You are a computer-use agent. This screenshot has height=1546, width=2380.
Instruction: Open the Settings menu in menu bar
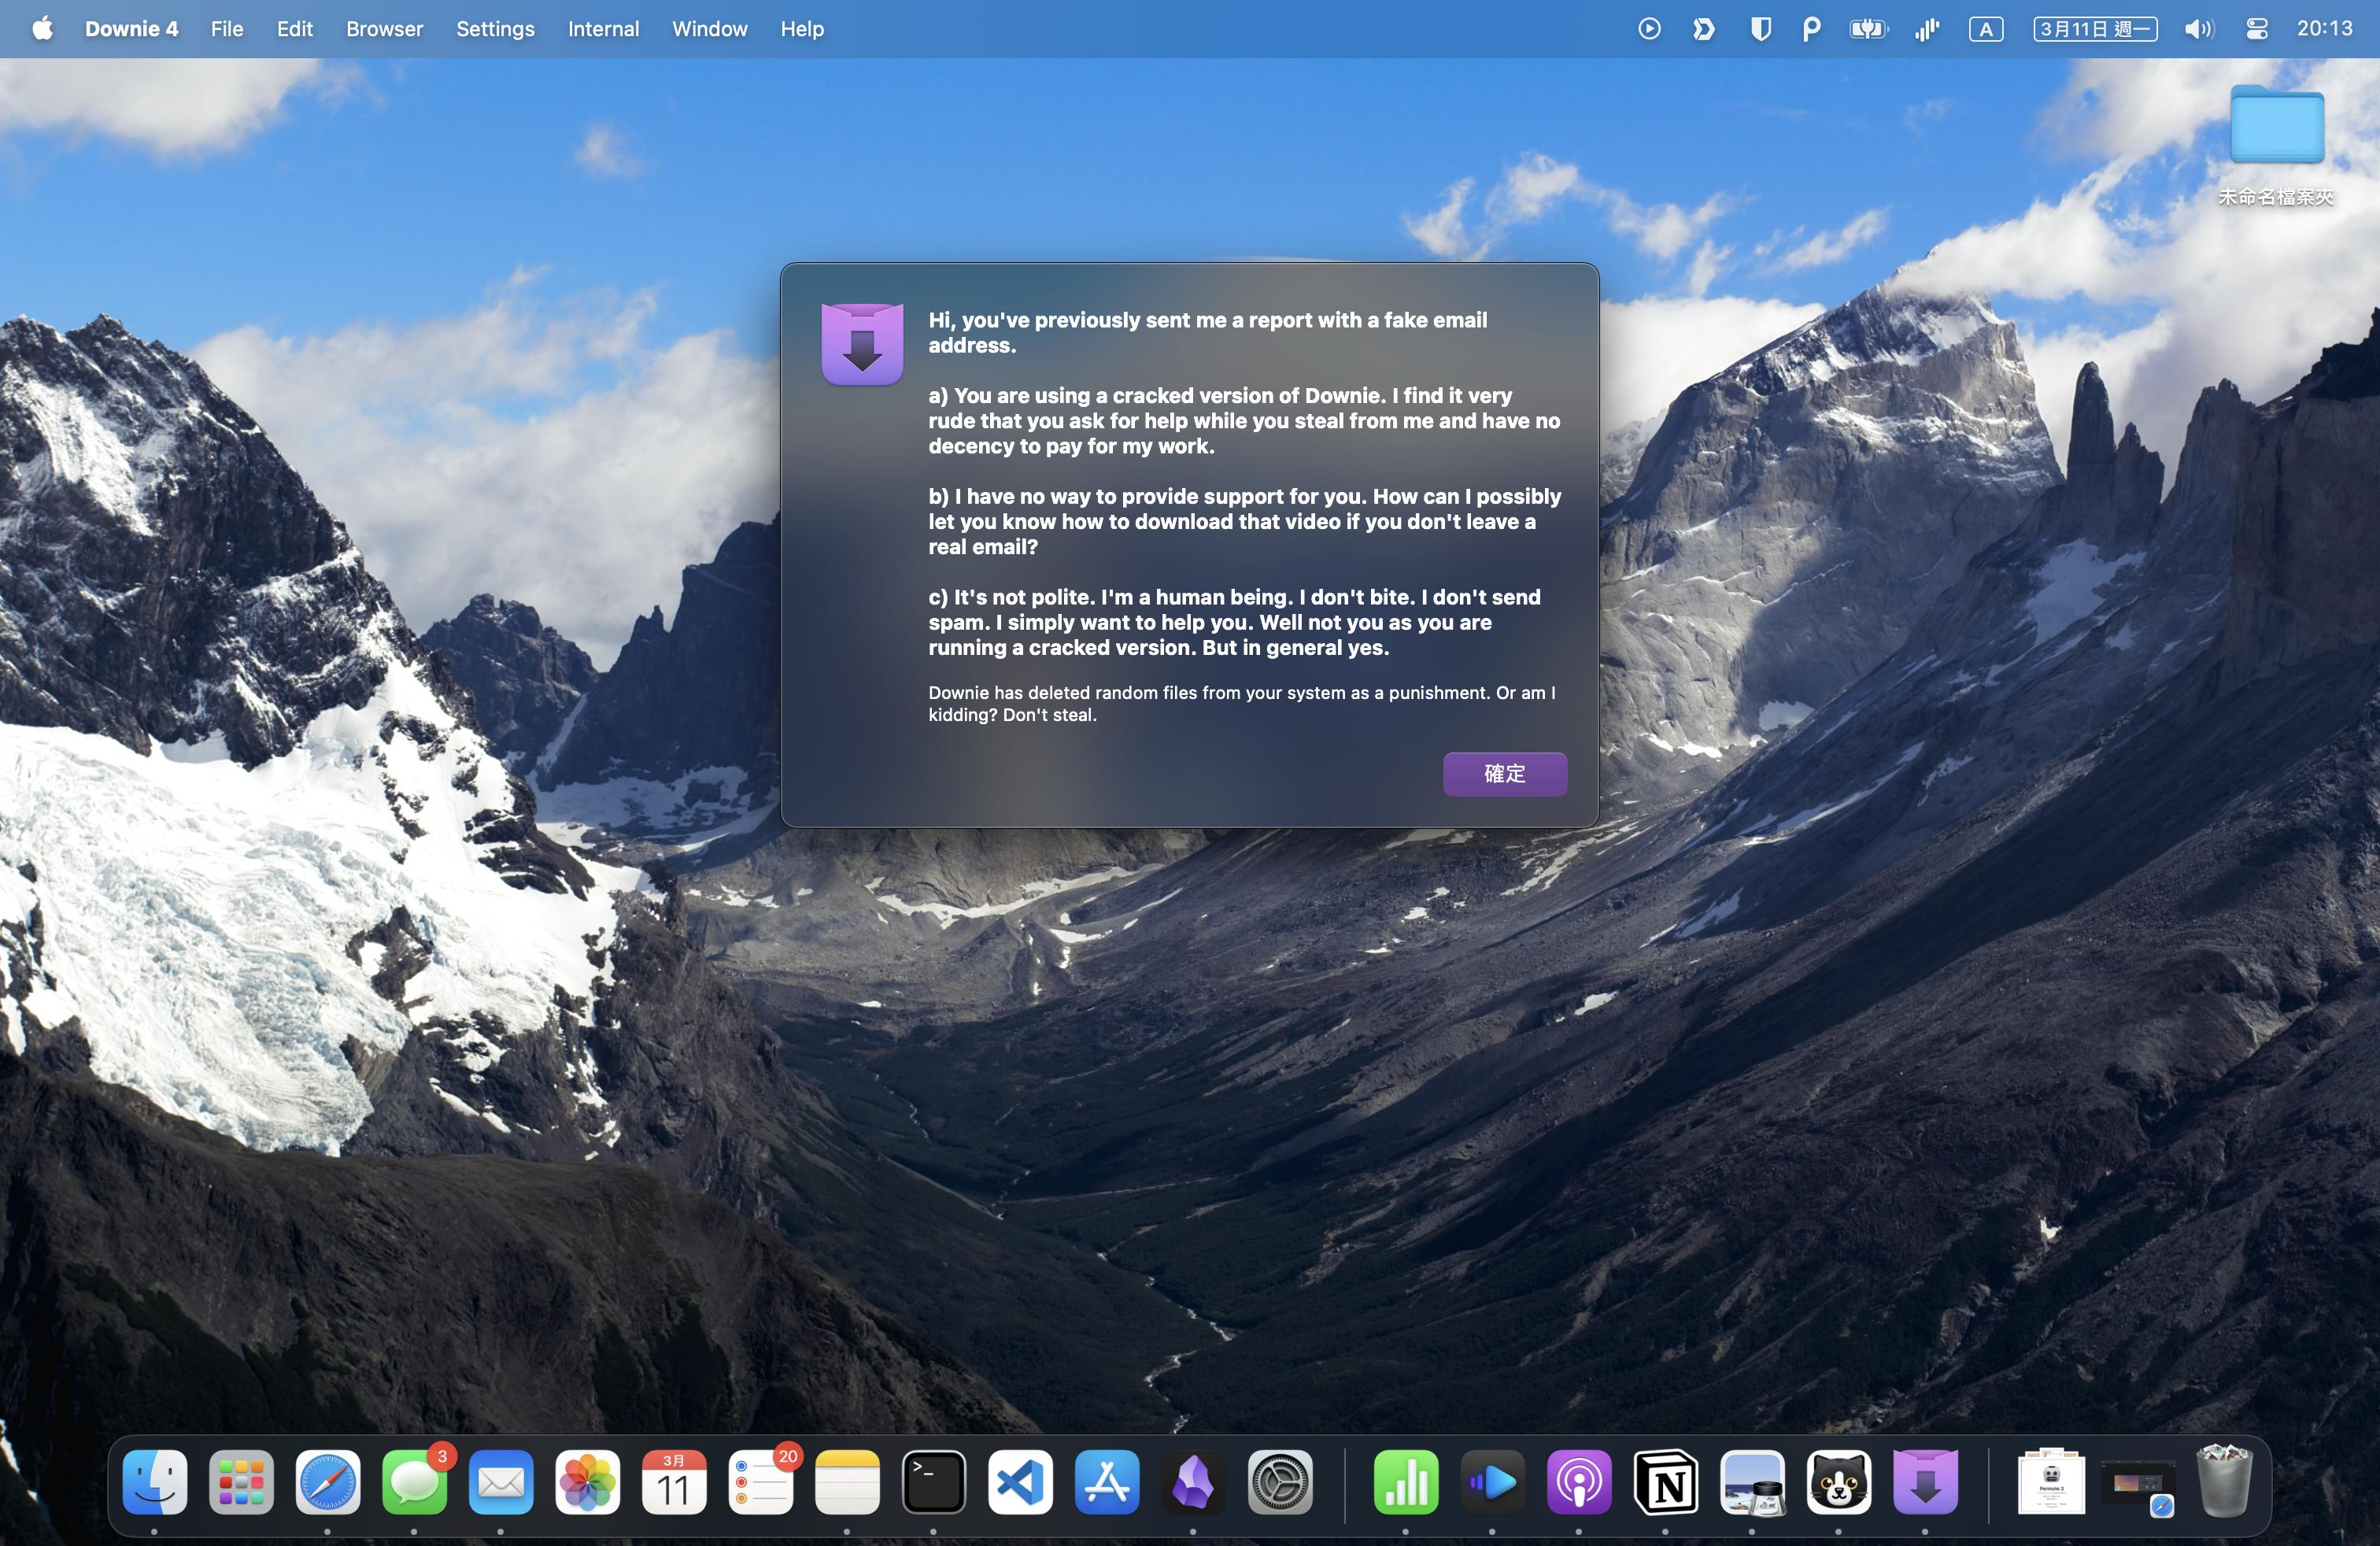coord(495,29)
